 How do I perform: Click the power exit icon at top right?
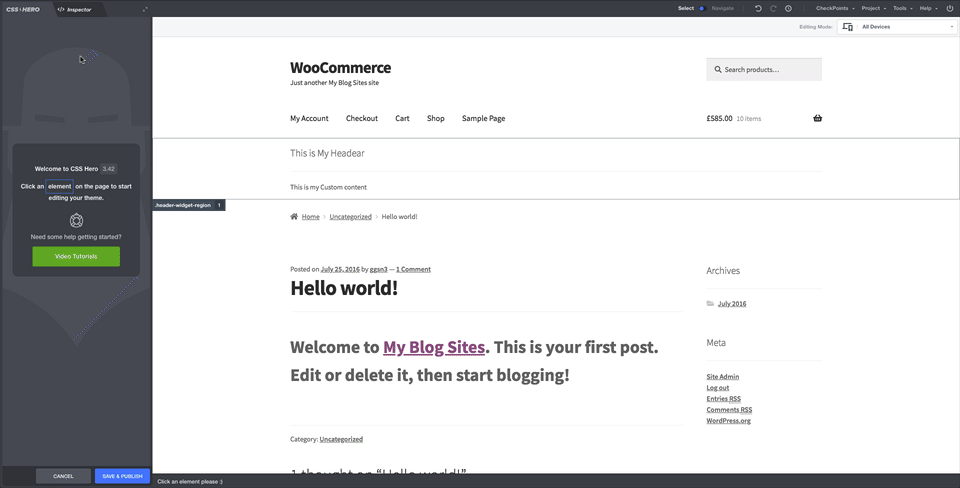(950, 9)
